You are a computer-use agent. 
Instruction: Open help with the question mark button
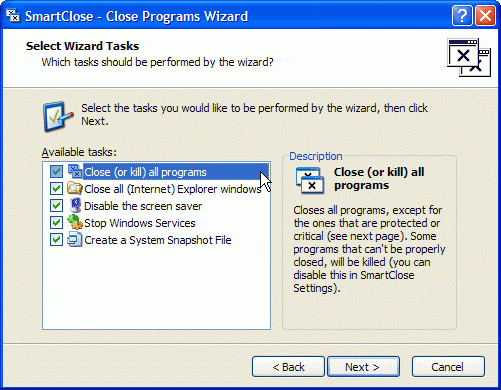click(462, 16)
